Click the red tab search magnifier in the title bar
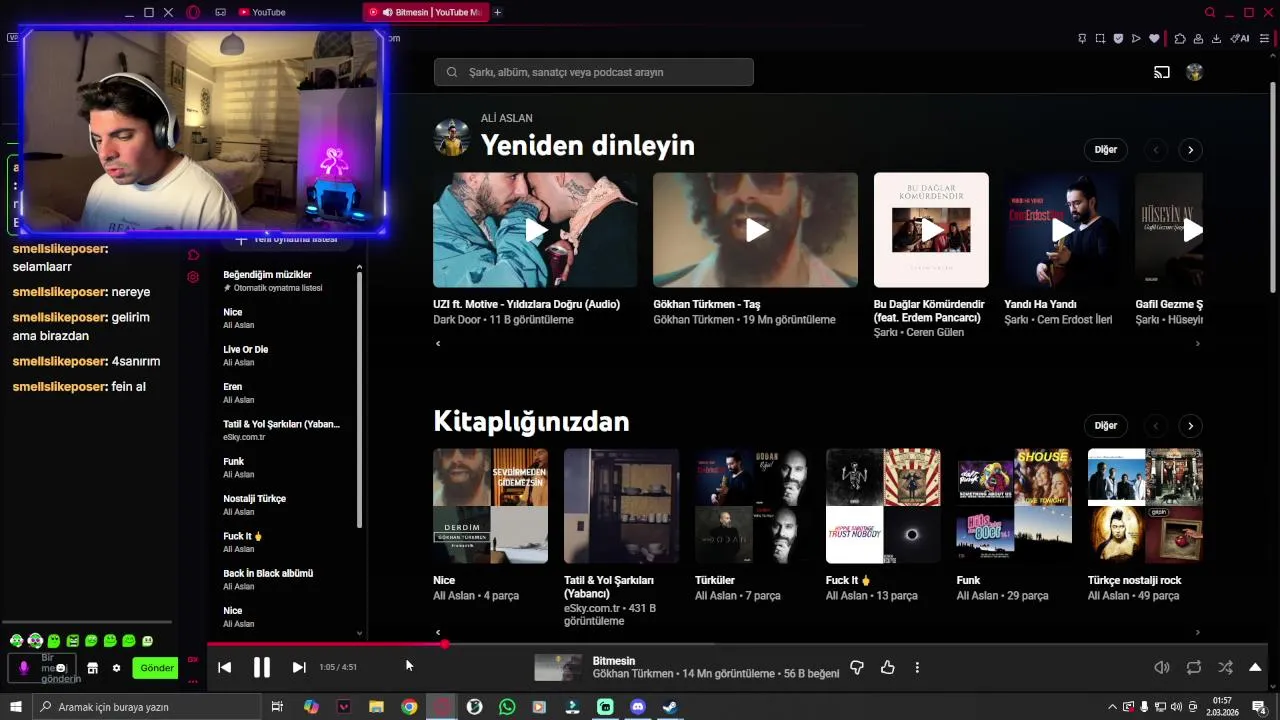Image resolution: width=1280 pixels, height=720 pixels. (1210, 12)
